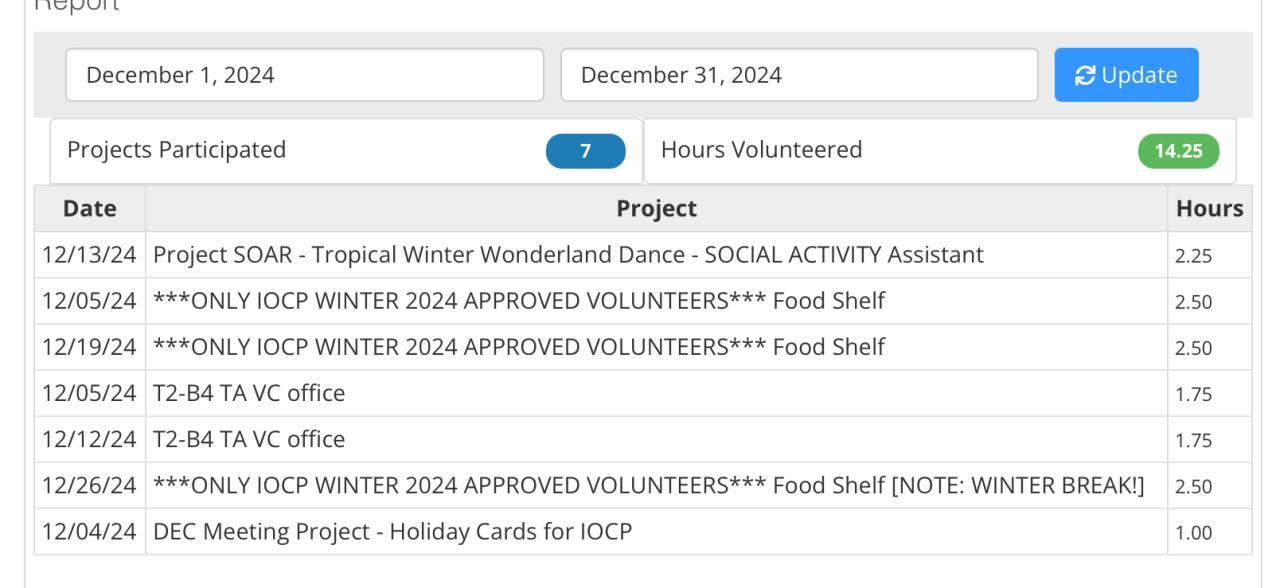The width and height of the screenshot is (1280, 588).
Task: Sort by the Project column header
Action: (656, 209)
